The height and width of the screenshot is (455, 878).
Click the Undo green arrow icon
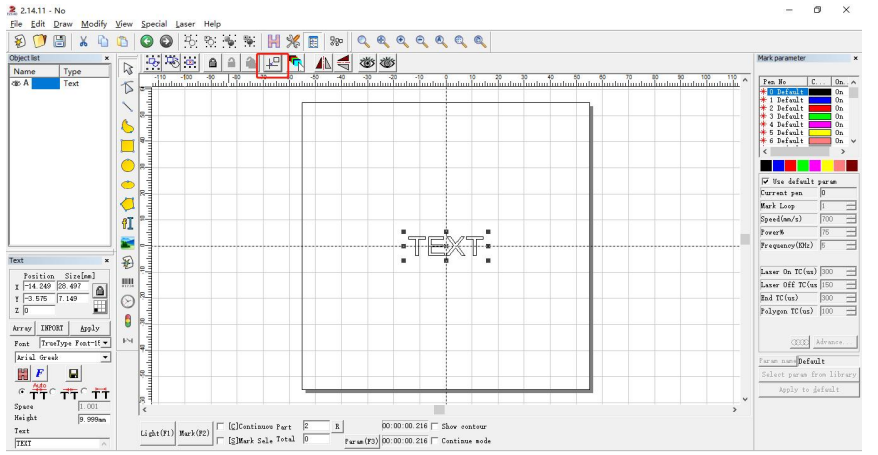click(x=146, y=41)
